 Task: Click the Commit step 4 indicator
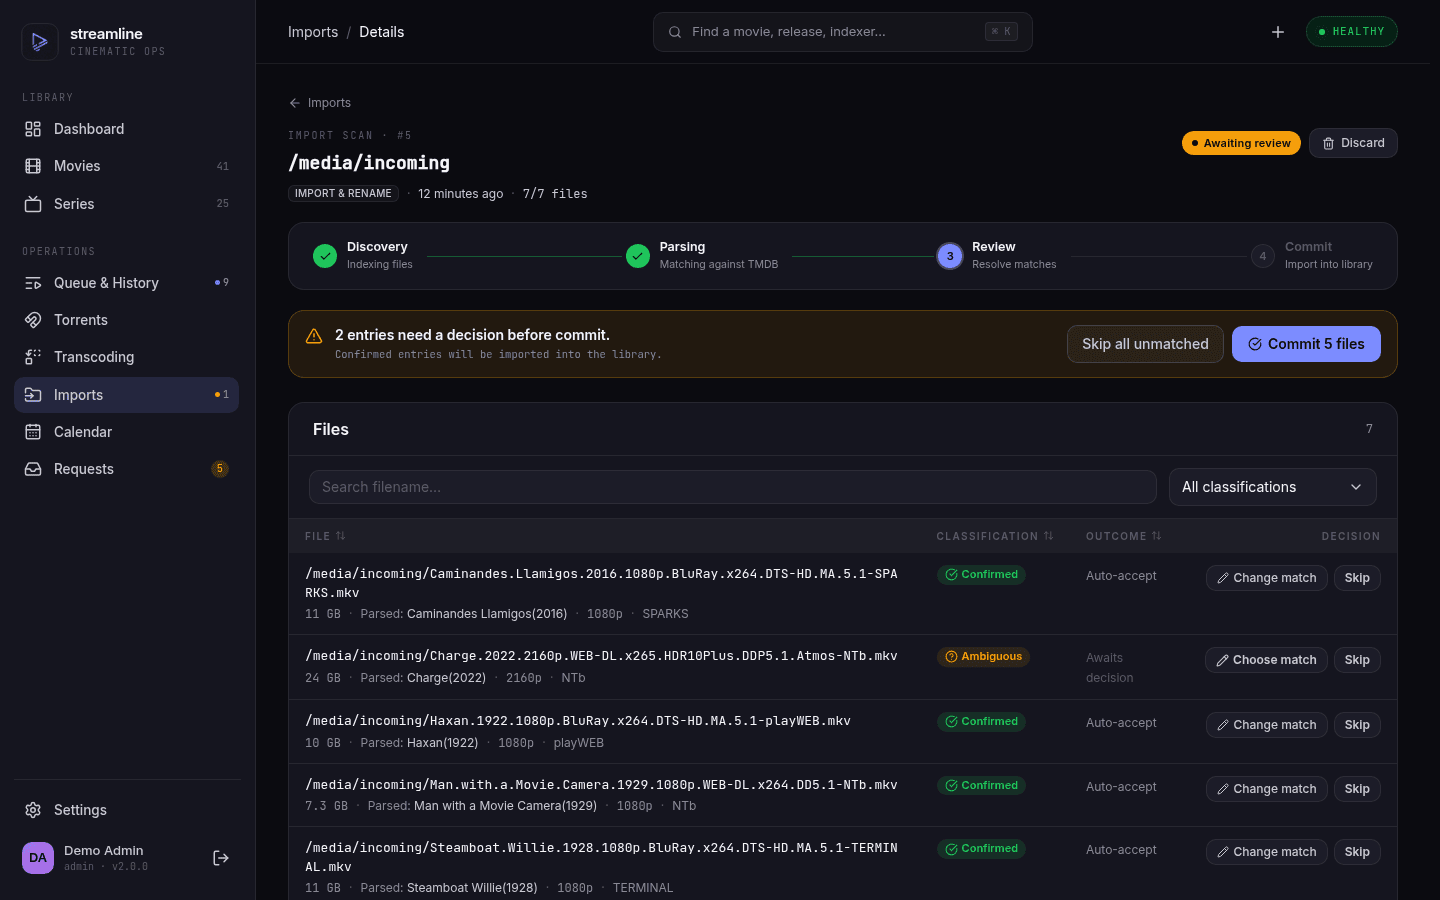pyautogui.click(x=1263, y=256)
